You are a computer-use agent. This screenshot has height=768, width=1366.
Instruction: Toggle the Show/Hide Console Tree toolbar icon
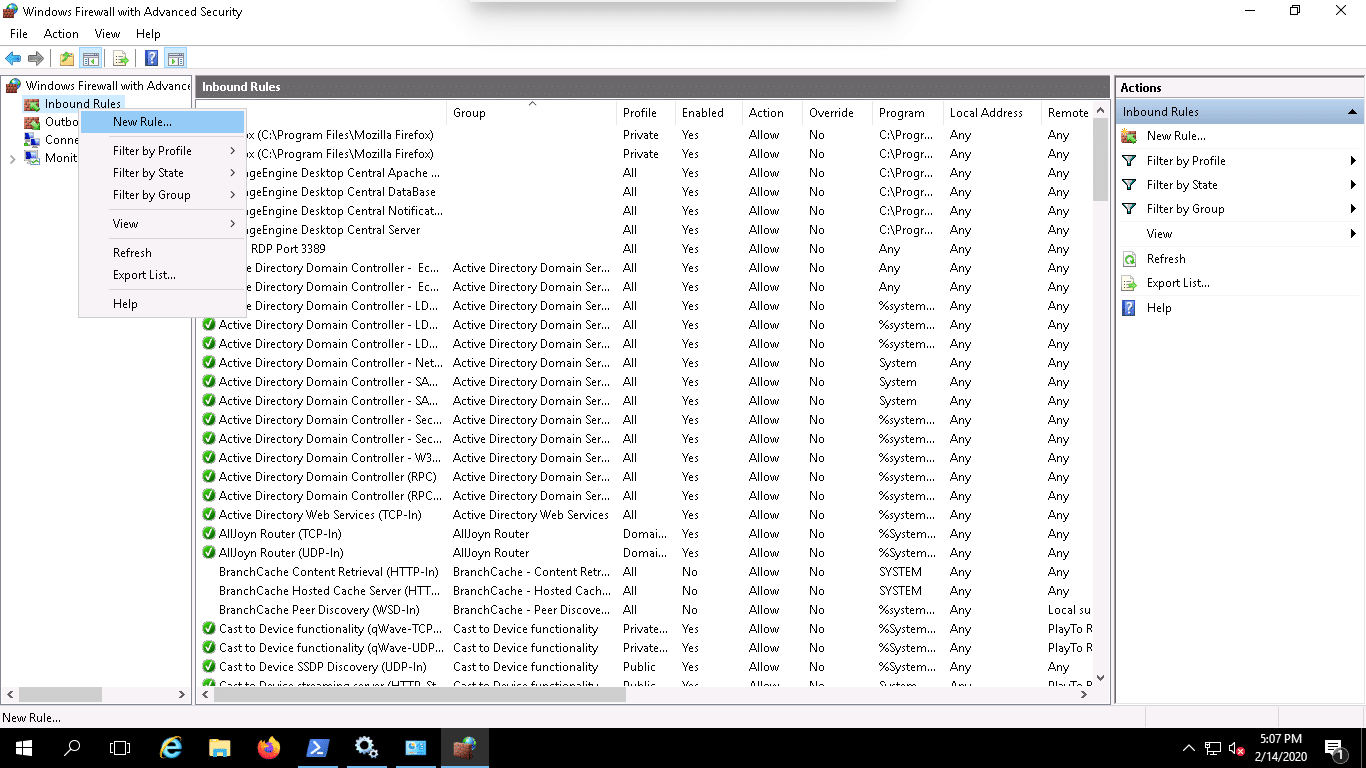(x=90, y=59)
